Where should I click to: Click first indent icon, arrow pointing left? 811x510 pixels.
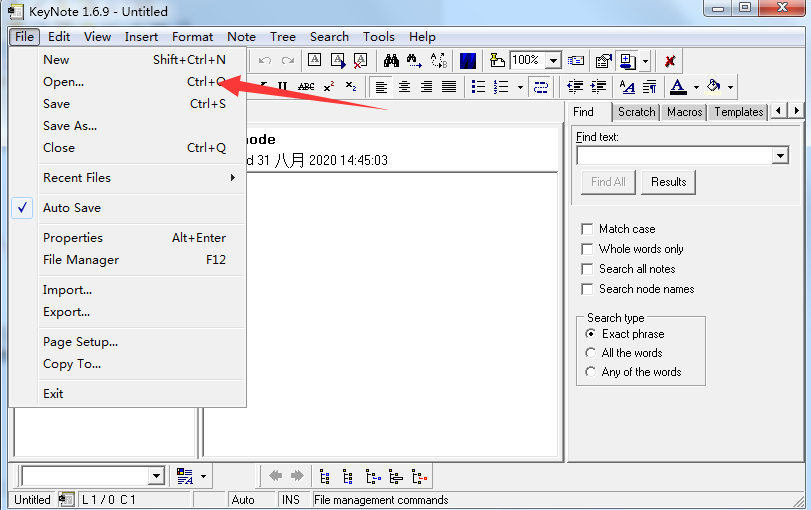(575, 87)
